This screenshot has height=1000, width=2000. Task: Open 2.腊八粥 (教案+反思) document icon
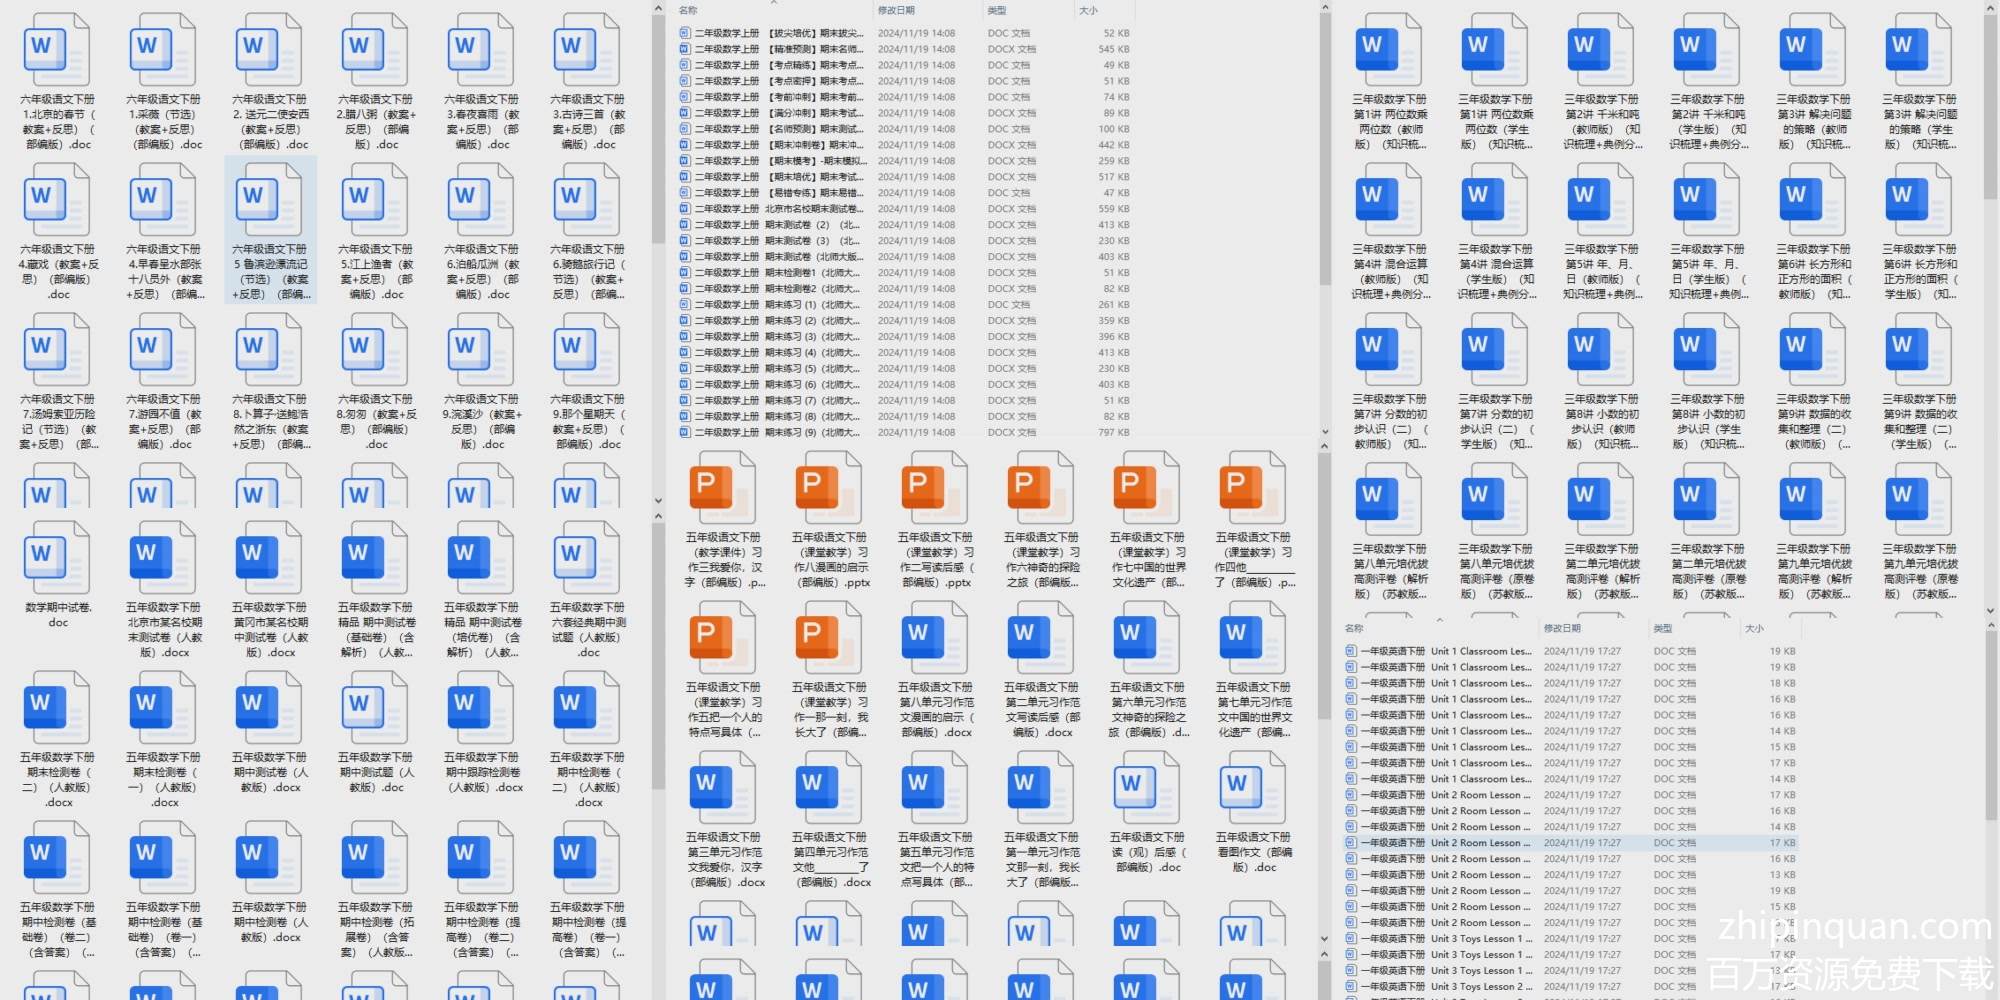pyautogui.click(x=374, y=50)
